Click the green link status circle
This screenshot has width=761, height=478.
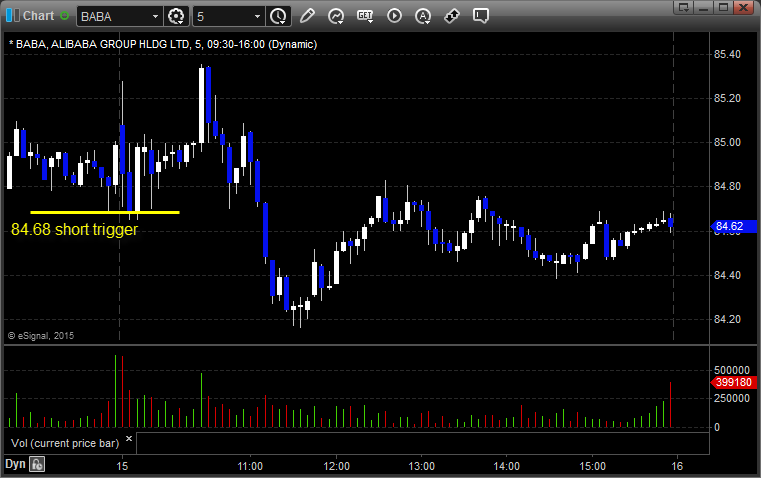[65, 16]
